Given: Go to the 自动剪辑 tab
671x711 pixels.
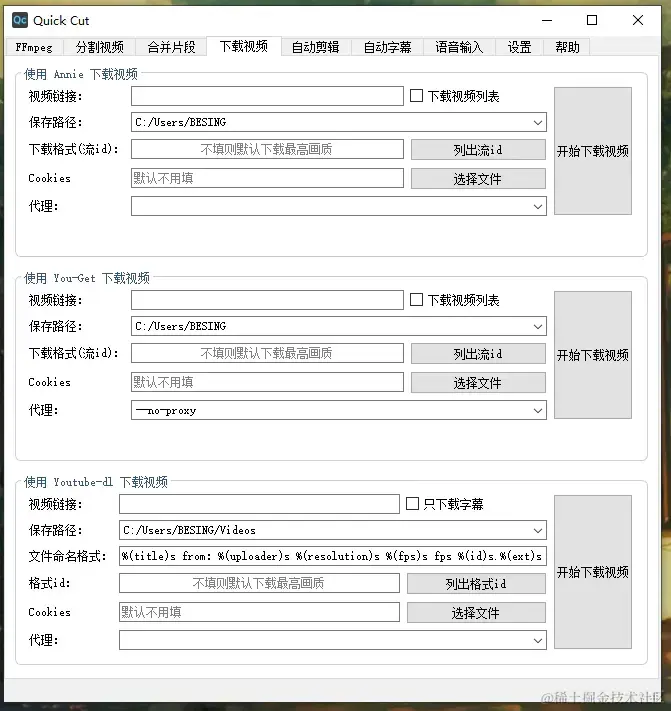Looking at the screenshot, I should click(x=315, y=47).
